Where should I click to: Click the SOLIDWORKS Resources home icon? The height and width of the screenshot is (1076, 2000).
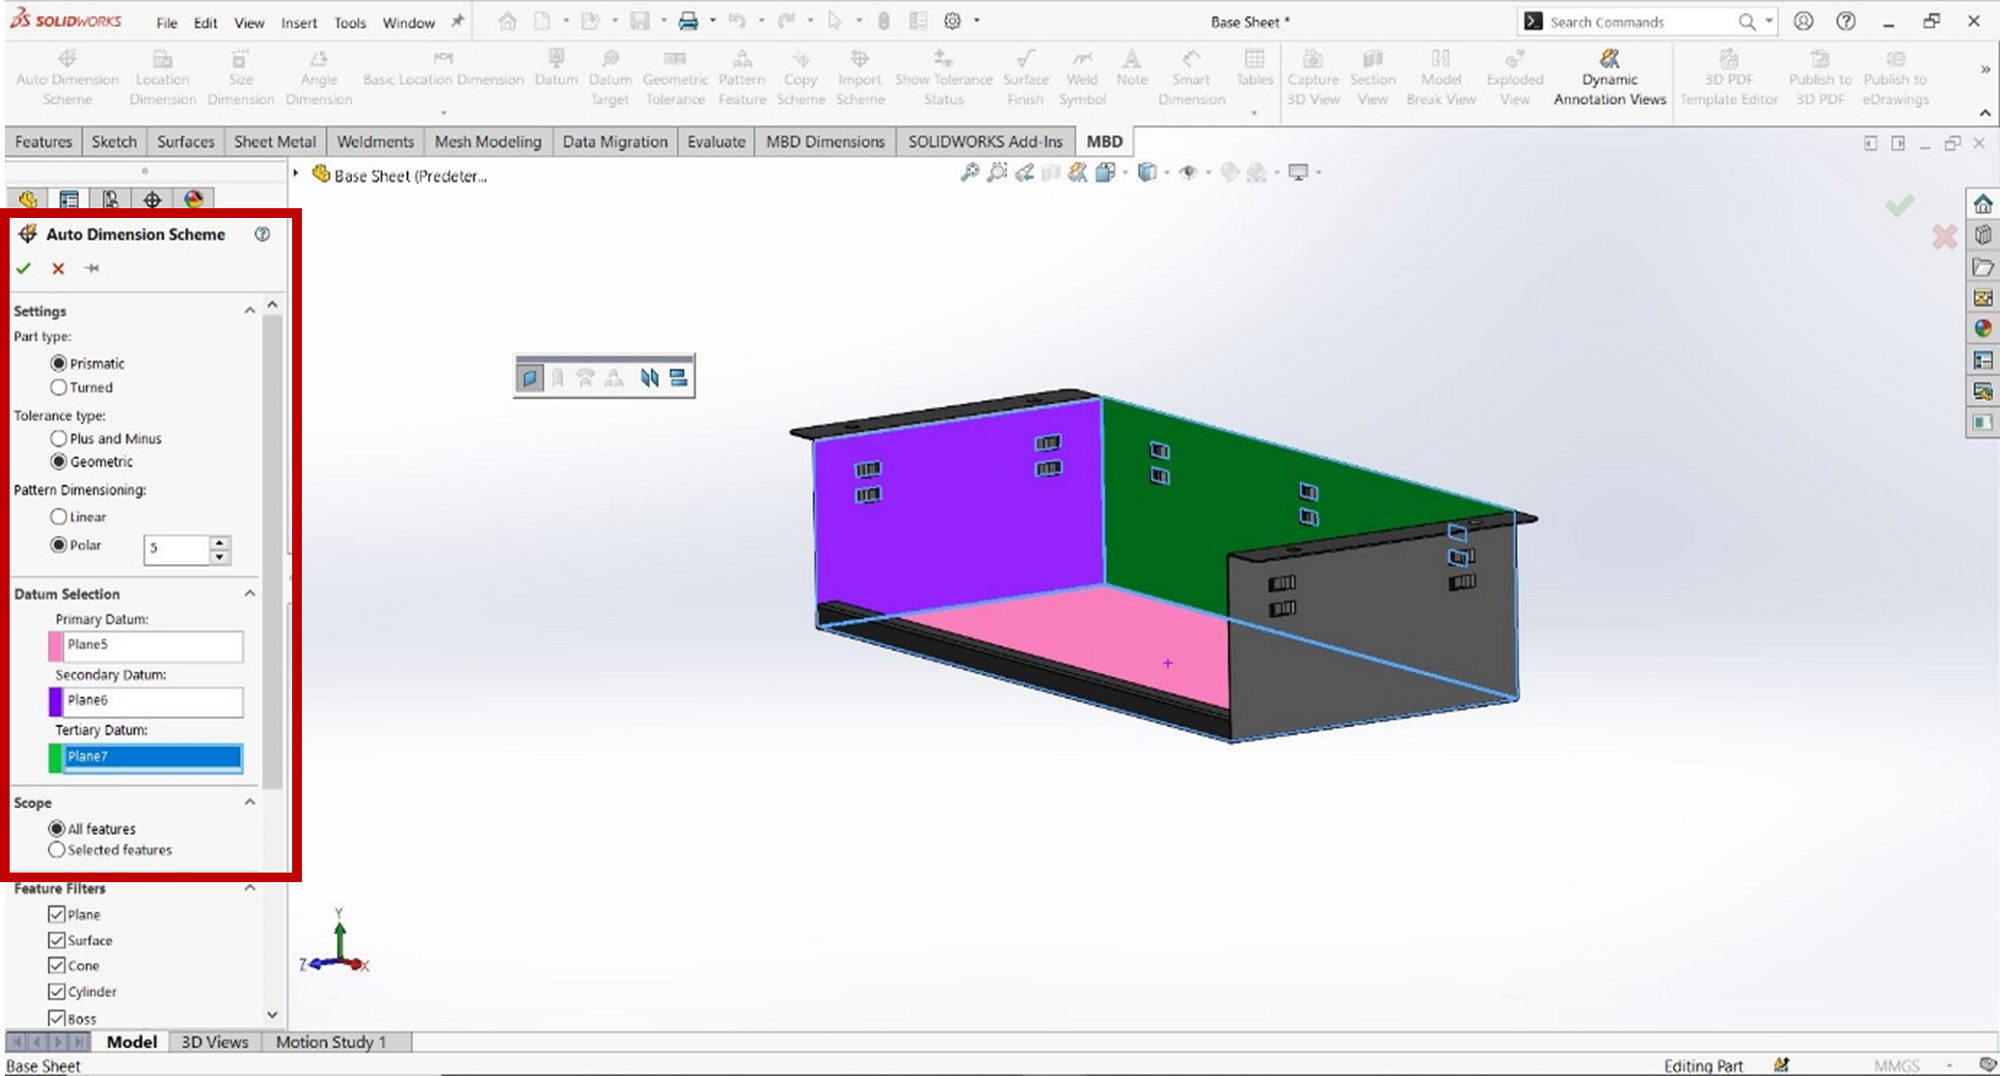(1982, 204)
